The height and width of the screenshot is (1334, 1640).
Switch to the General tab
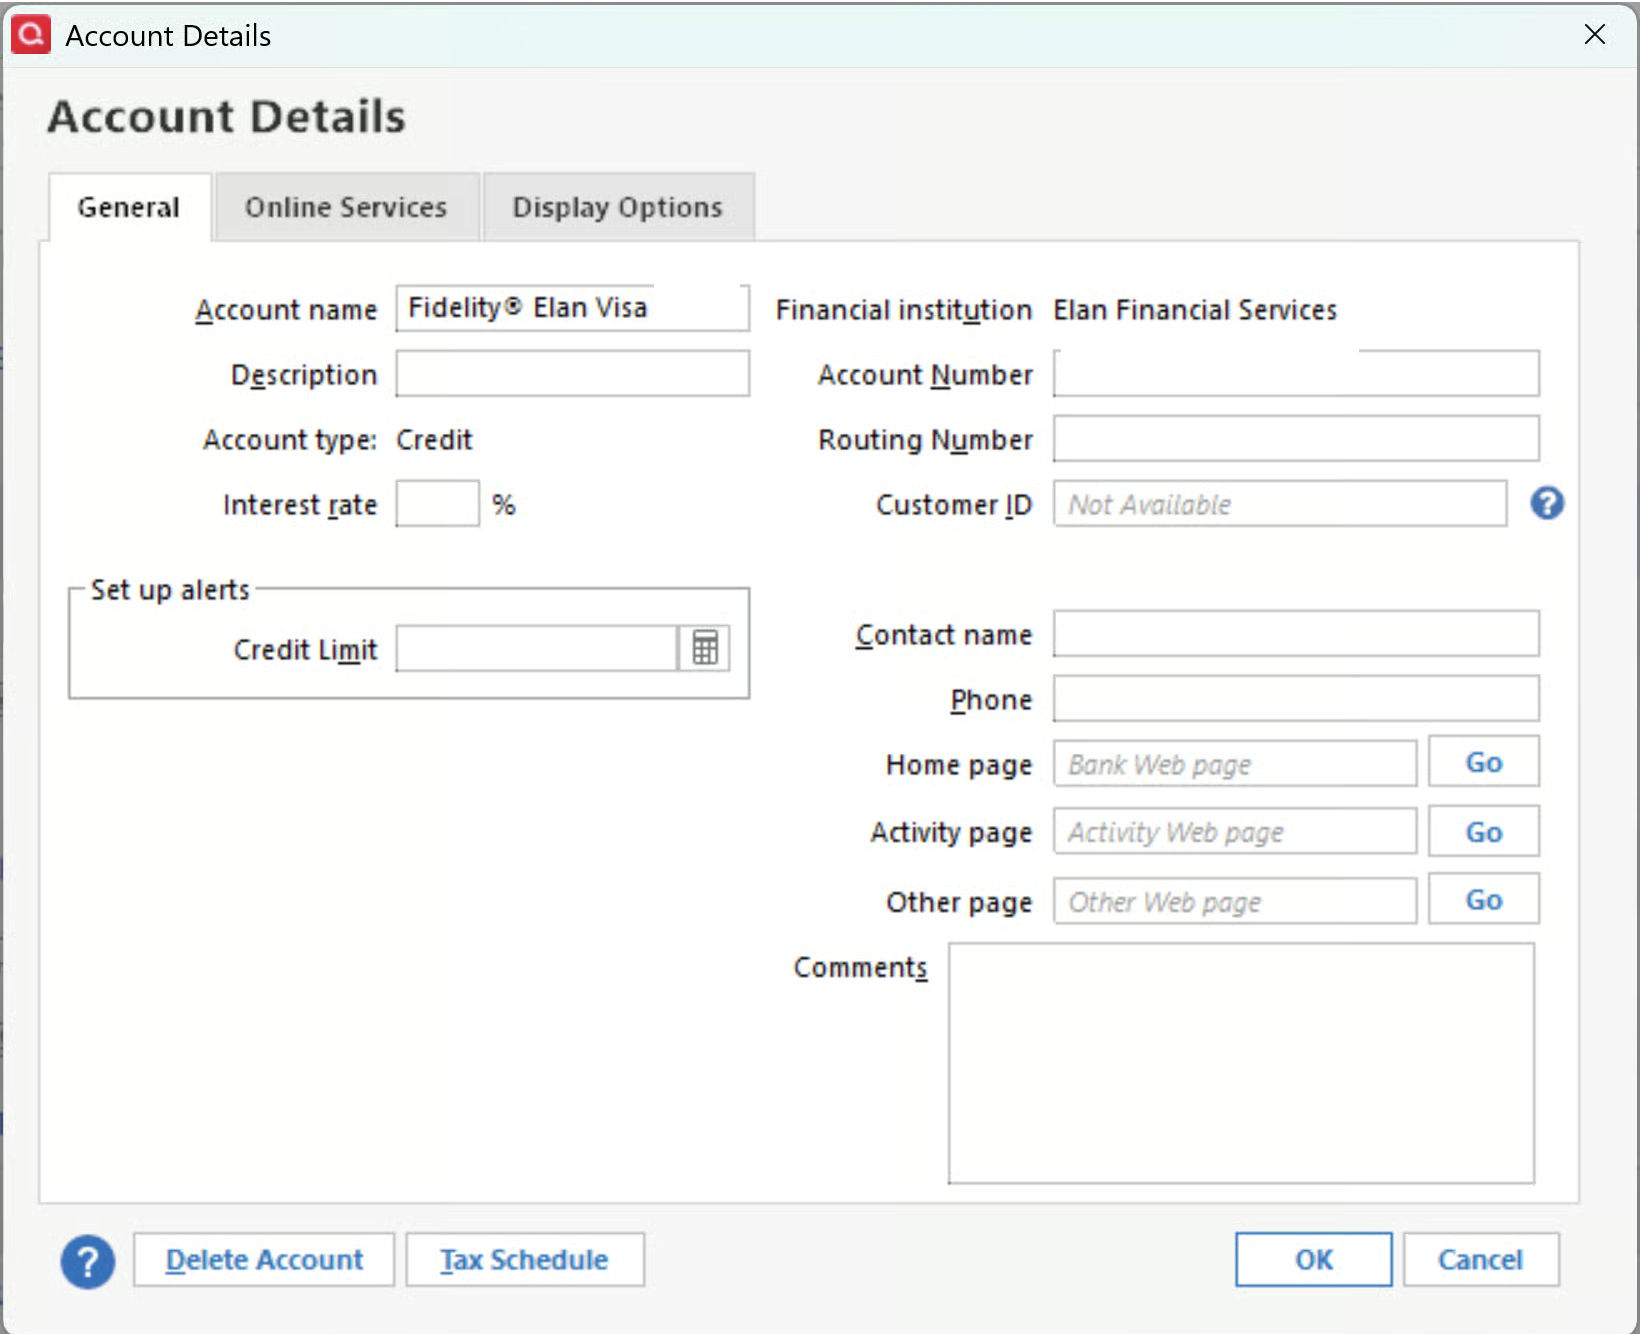(129, 207)
